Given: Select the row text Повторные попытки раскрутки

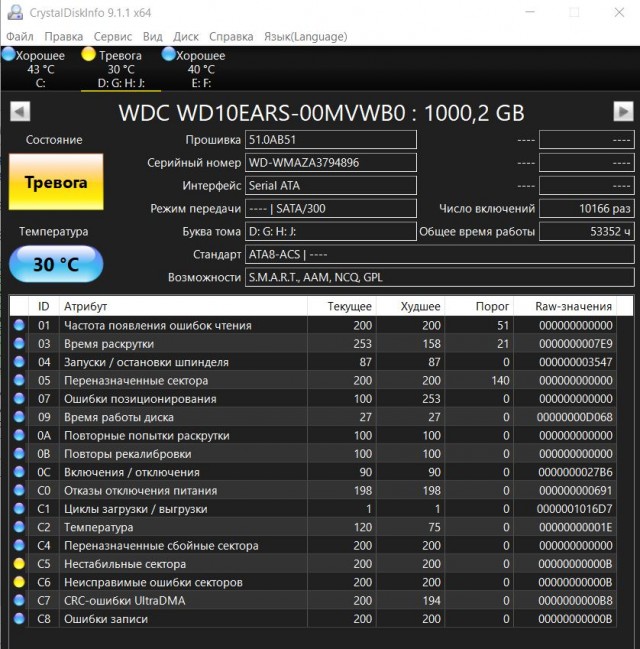Looking at the screenshot, I should [x=147, y=435].
